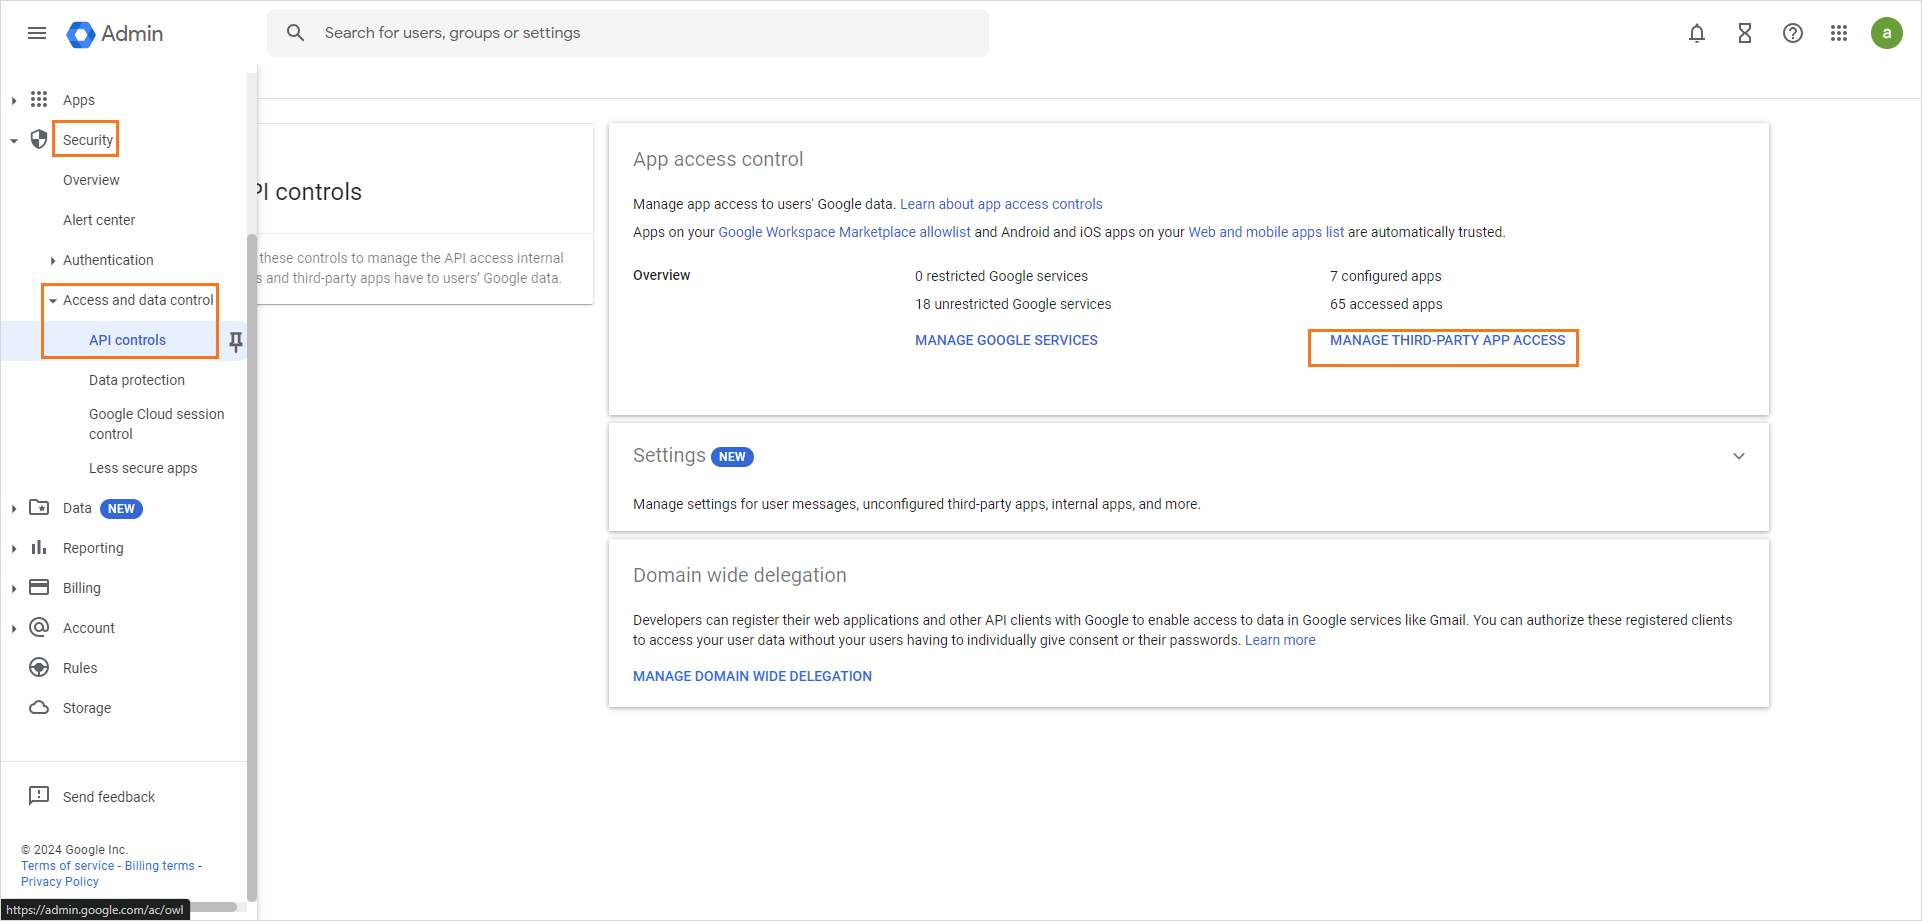This screenshot has height=921, width=1922.
Task: Click the Account at-sign icon
Action: [x=39, y=627]
